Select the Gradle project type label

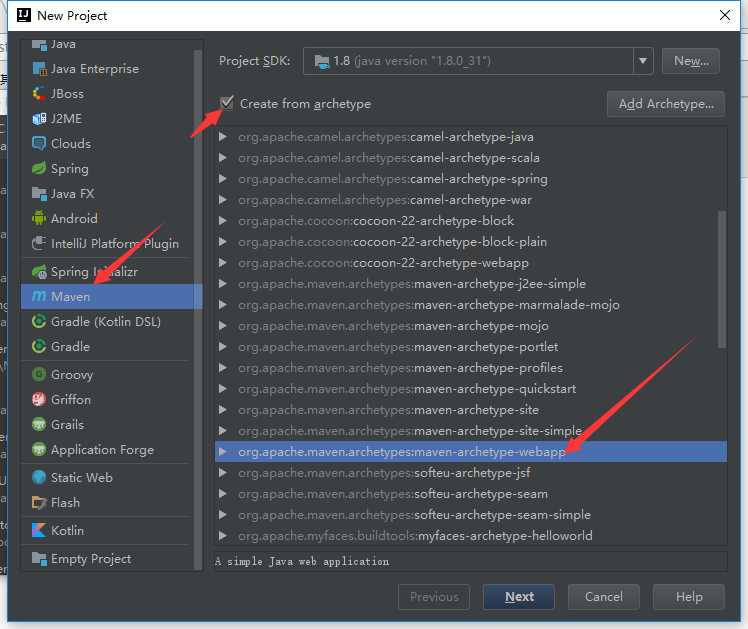[x=70, y=346]
